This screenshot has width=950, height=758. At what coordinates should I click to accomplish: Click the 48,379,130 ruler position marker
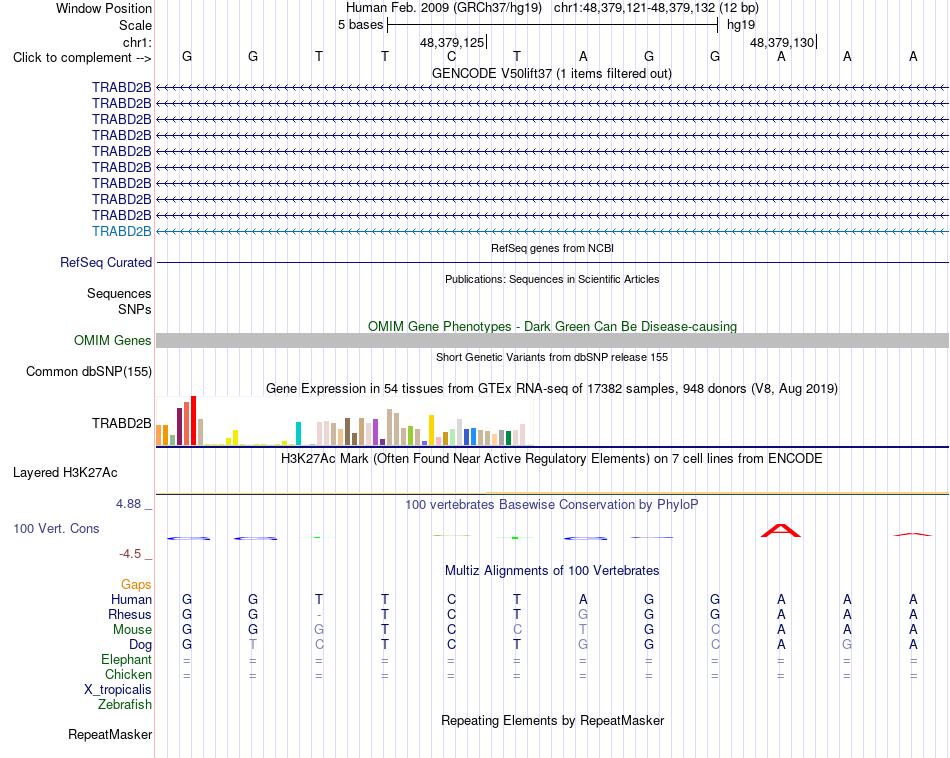pyautogui.click(x=782, y=42)
